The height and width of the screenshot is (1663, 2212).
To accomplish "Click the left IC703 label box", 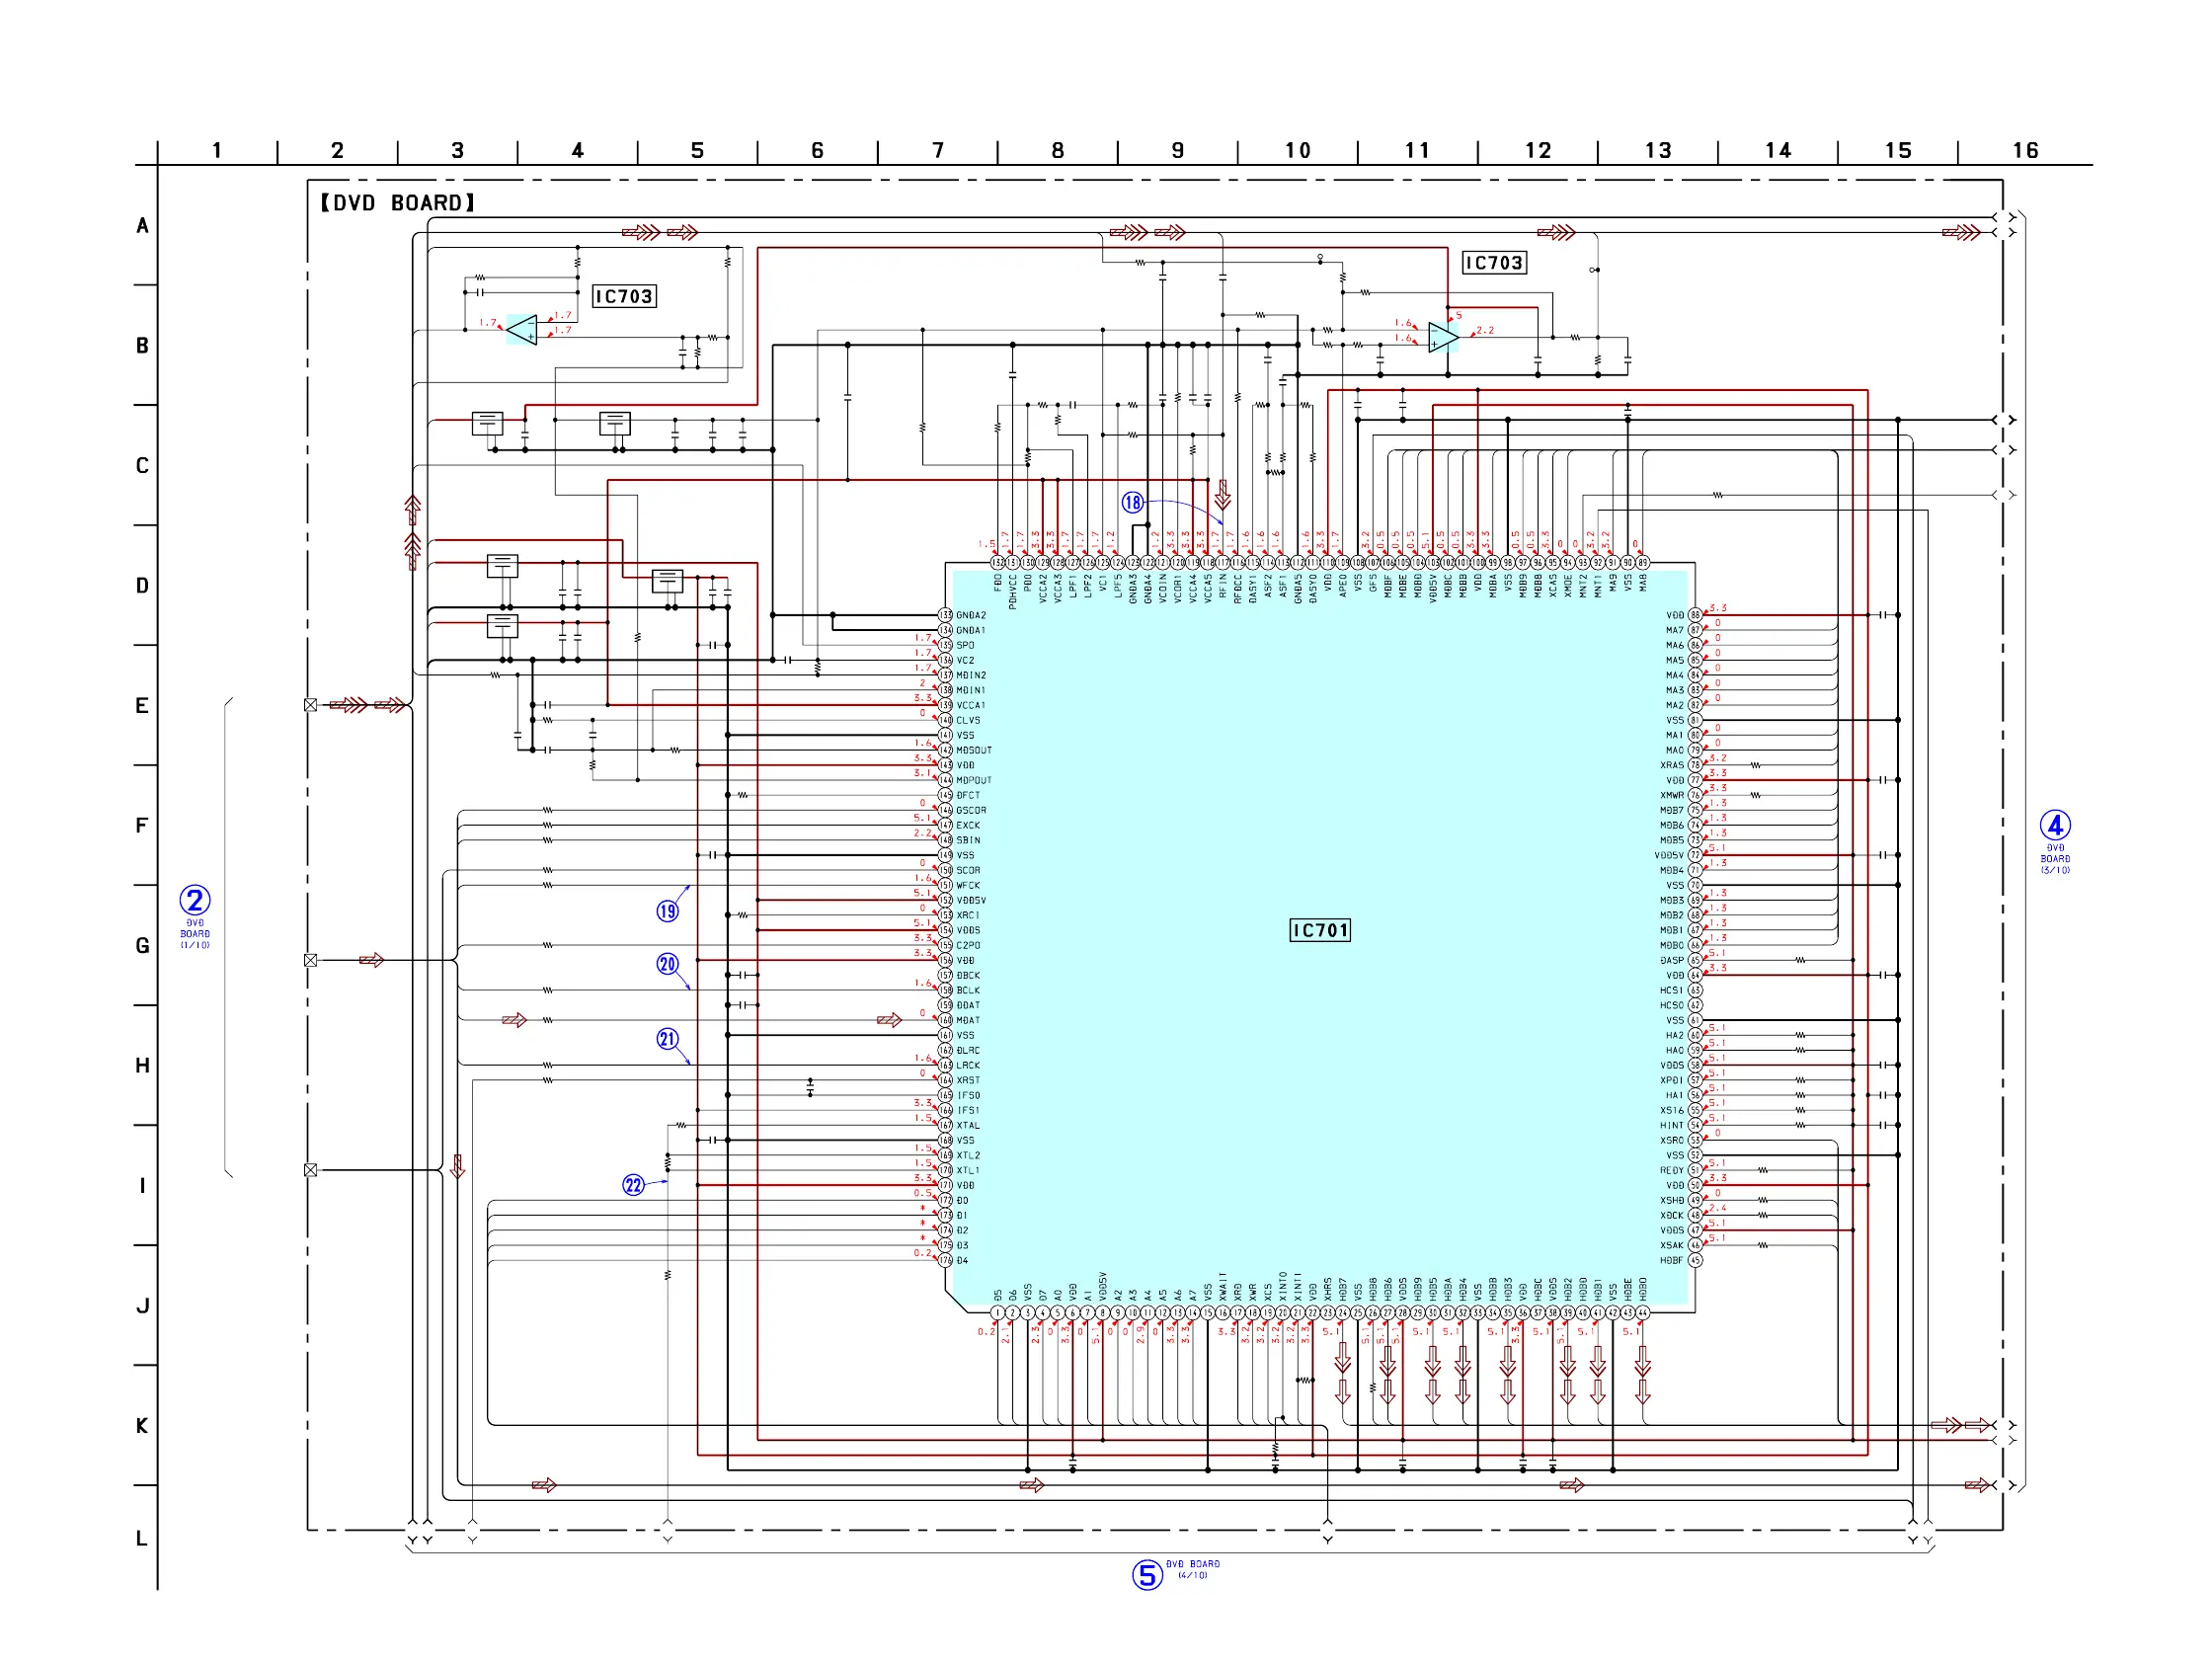I will [624, 296].
